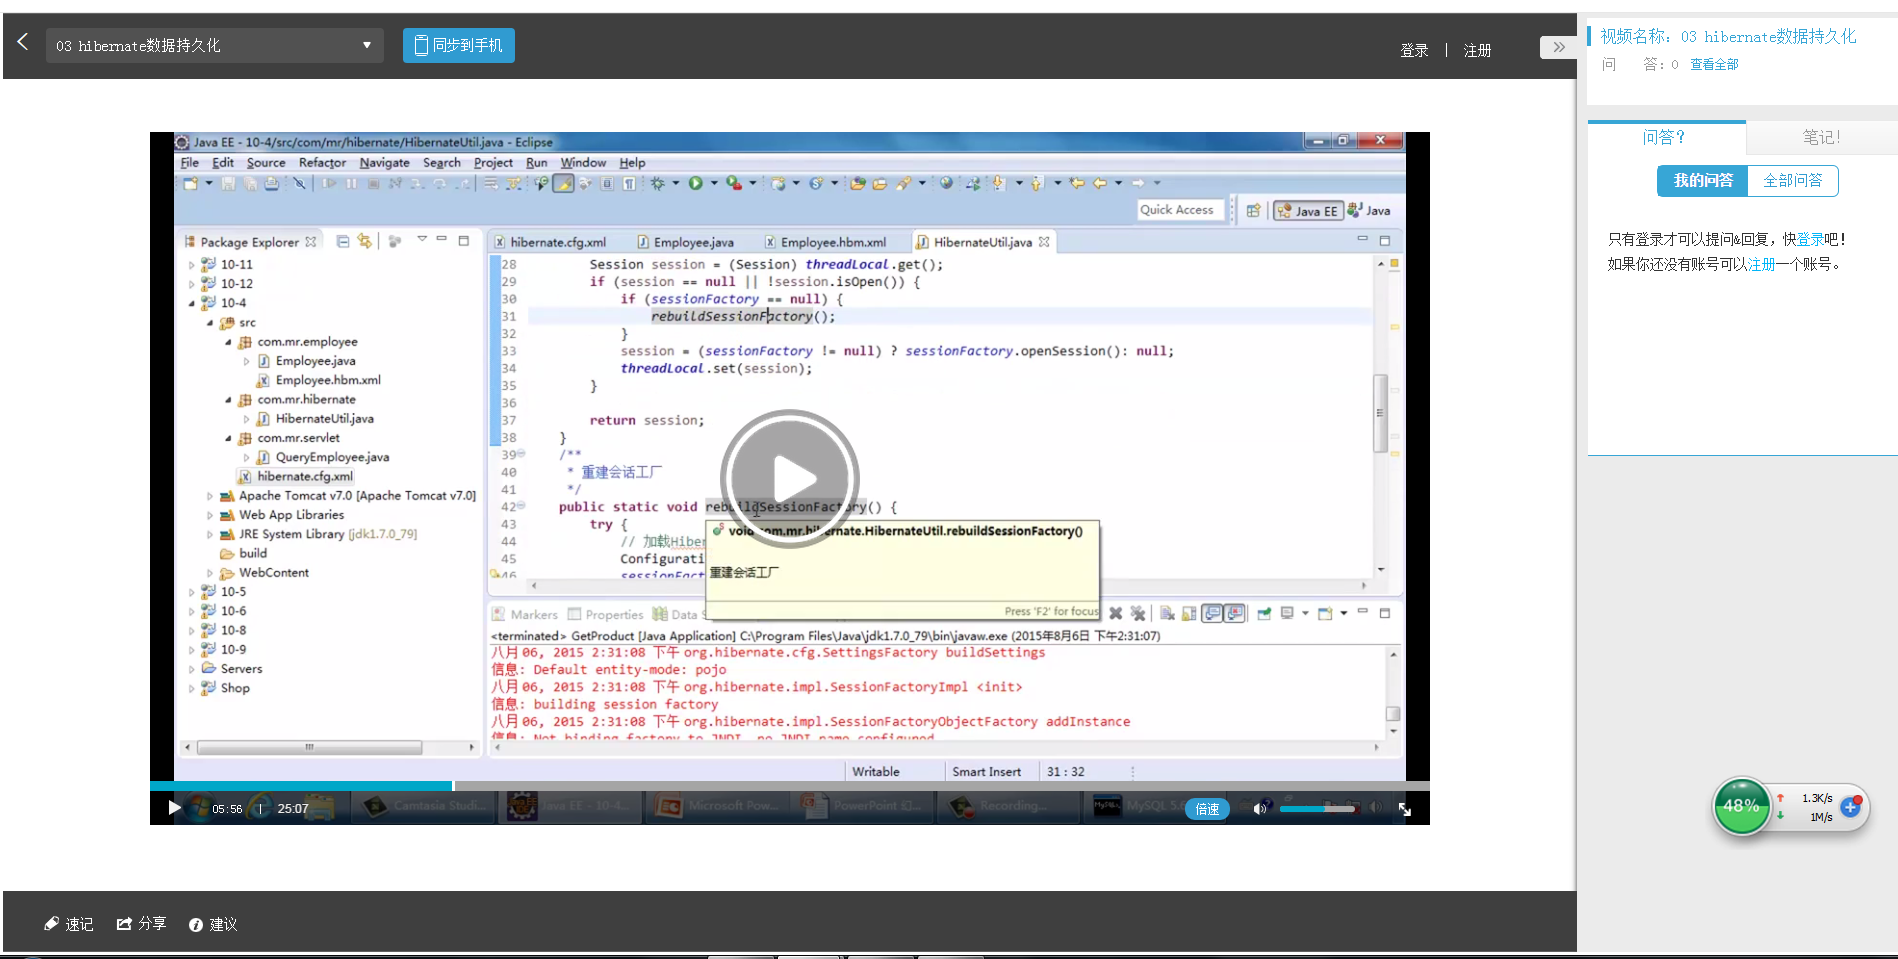Click the green Run button in the Eclipse toolbar

pos(695,183)
